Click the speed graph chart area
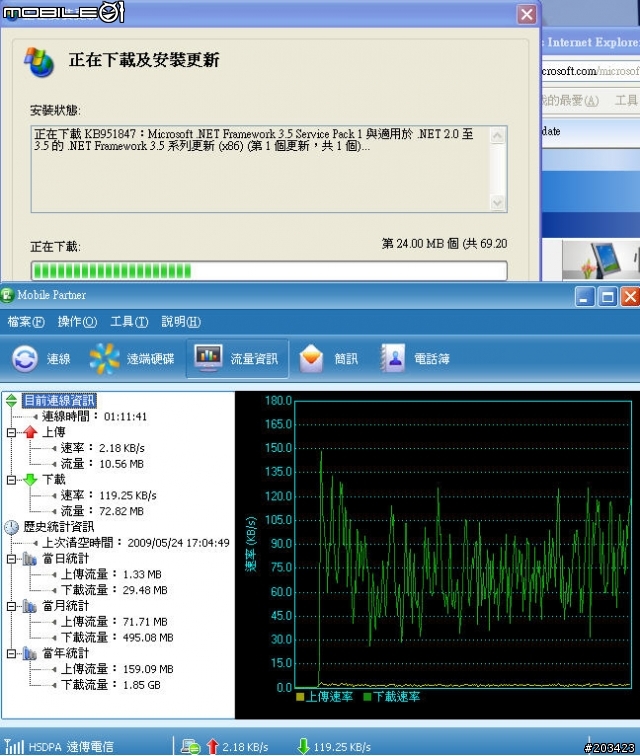This screenshot has height=756, width=640. (463, 544)
